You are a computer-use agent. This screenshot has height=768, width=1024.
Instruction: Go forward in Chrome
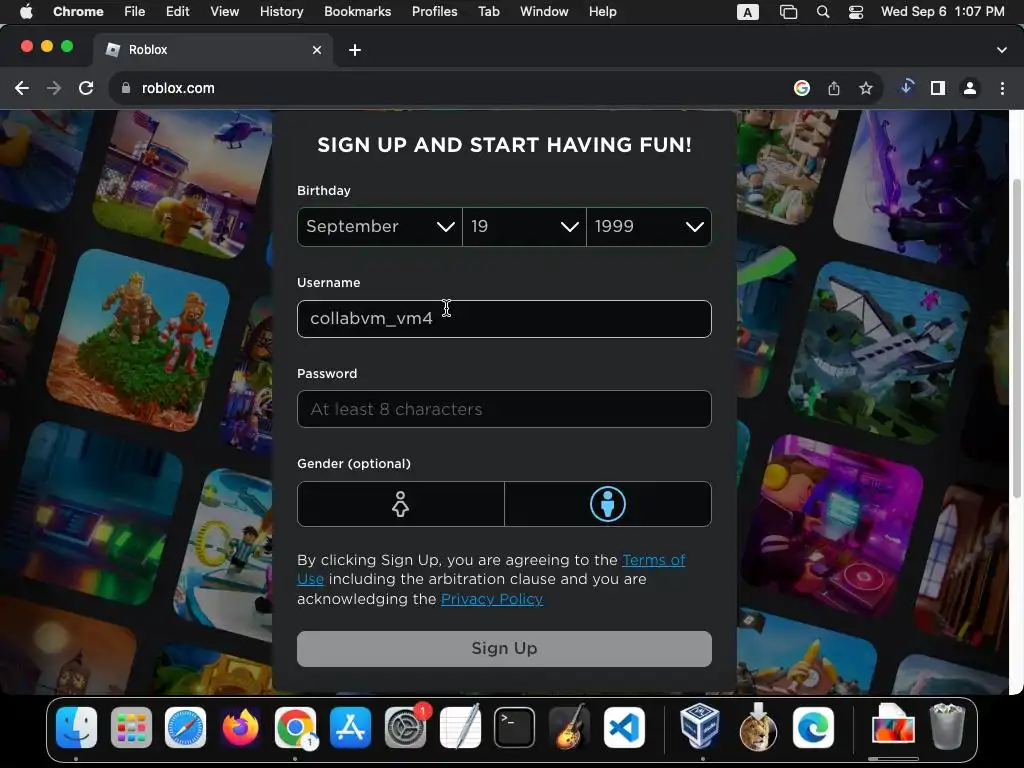(54, 88)
